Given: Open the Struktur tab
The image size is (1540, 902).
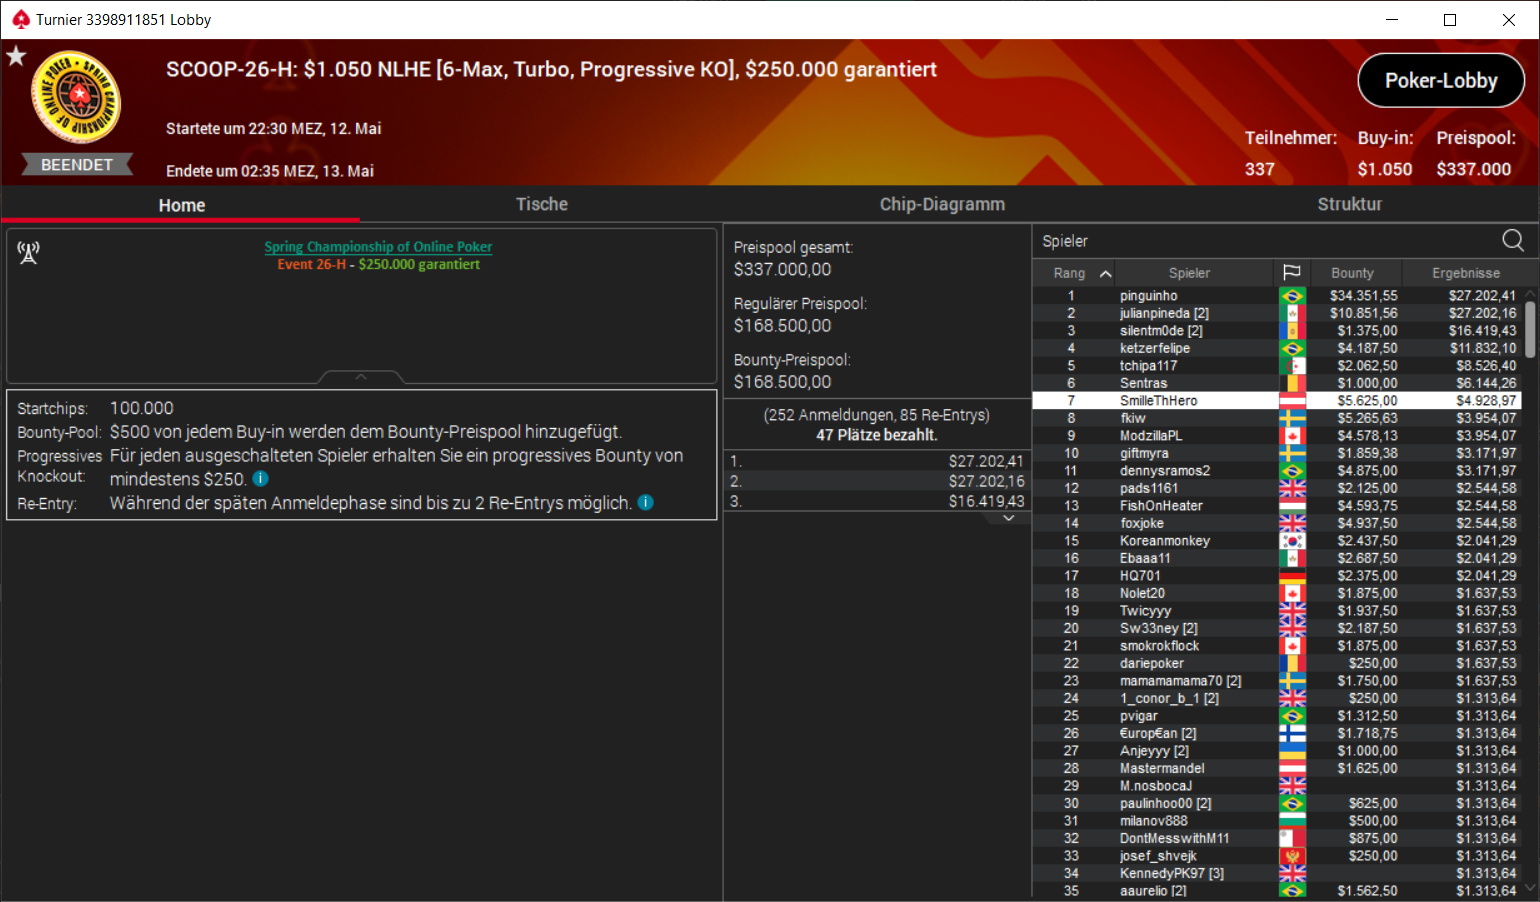Looking at the screenshot, I should [x=1349, y=204].
